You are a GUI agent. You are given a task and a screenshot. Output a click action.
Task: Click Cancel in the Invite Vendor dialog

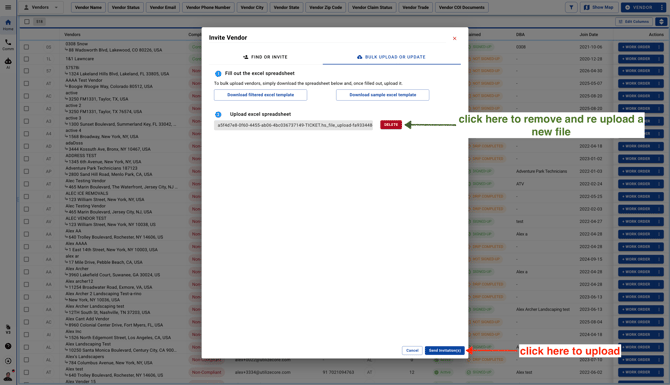pos(412,350)
